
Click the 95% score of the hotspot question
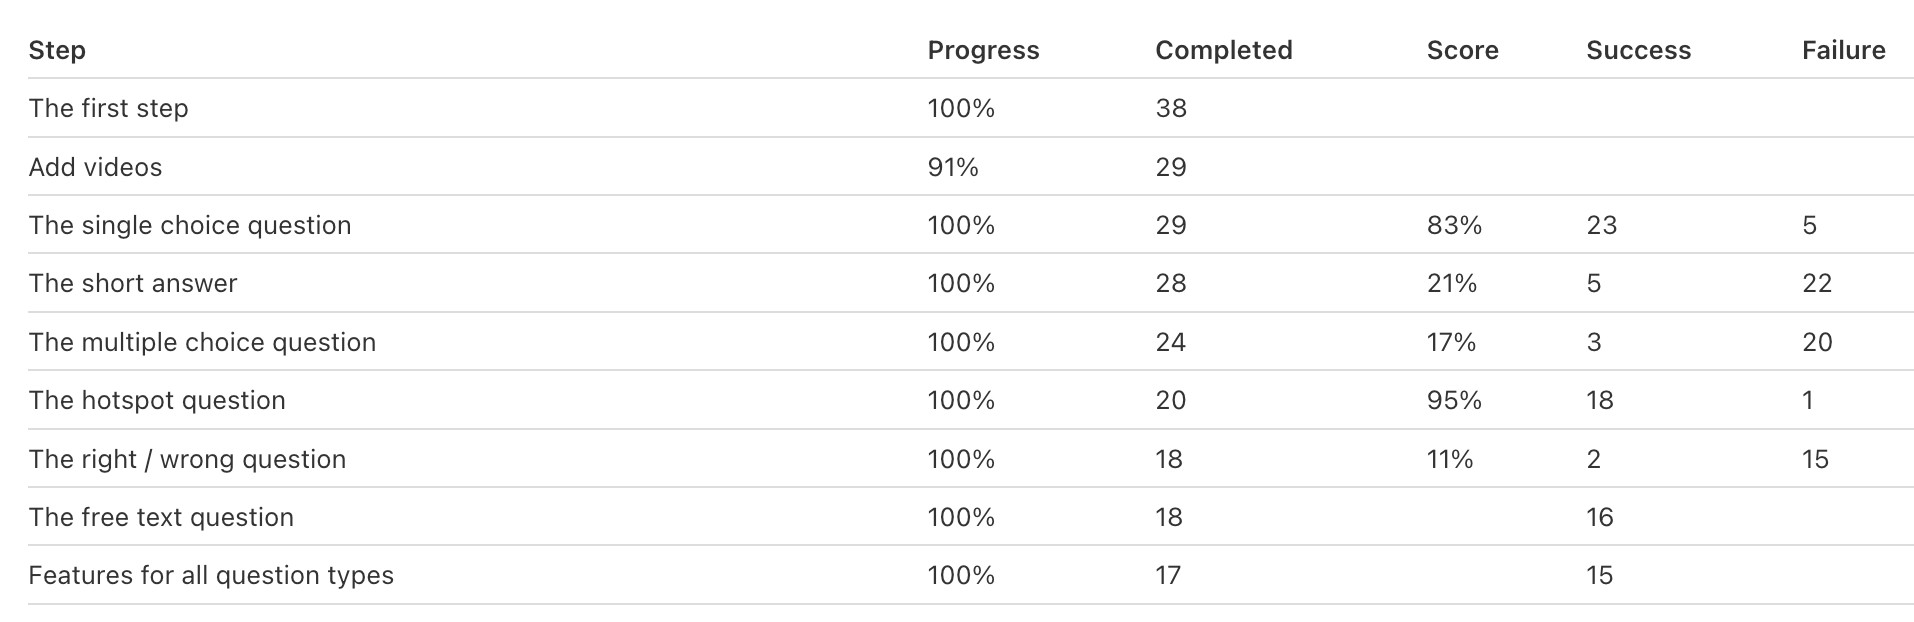tap(1454, 400)
